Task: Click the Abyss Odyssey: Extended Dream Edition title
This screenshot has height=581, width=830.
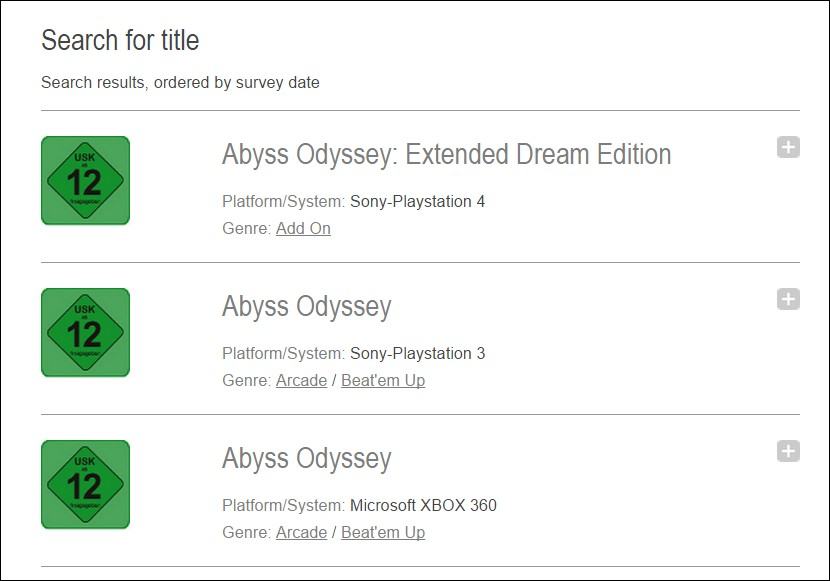Action: 447,155
